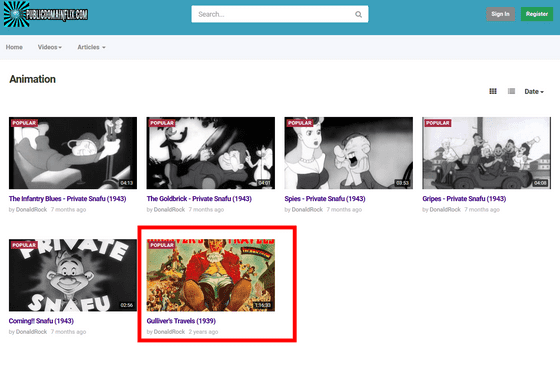Click the Popular badge on Gripes thumbnail
Viewport: 560px width, 374px height.
[x=438, y=123]
